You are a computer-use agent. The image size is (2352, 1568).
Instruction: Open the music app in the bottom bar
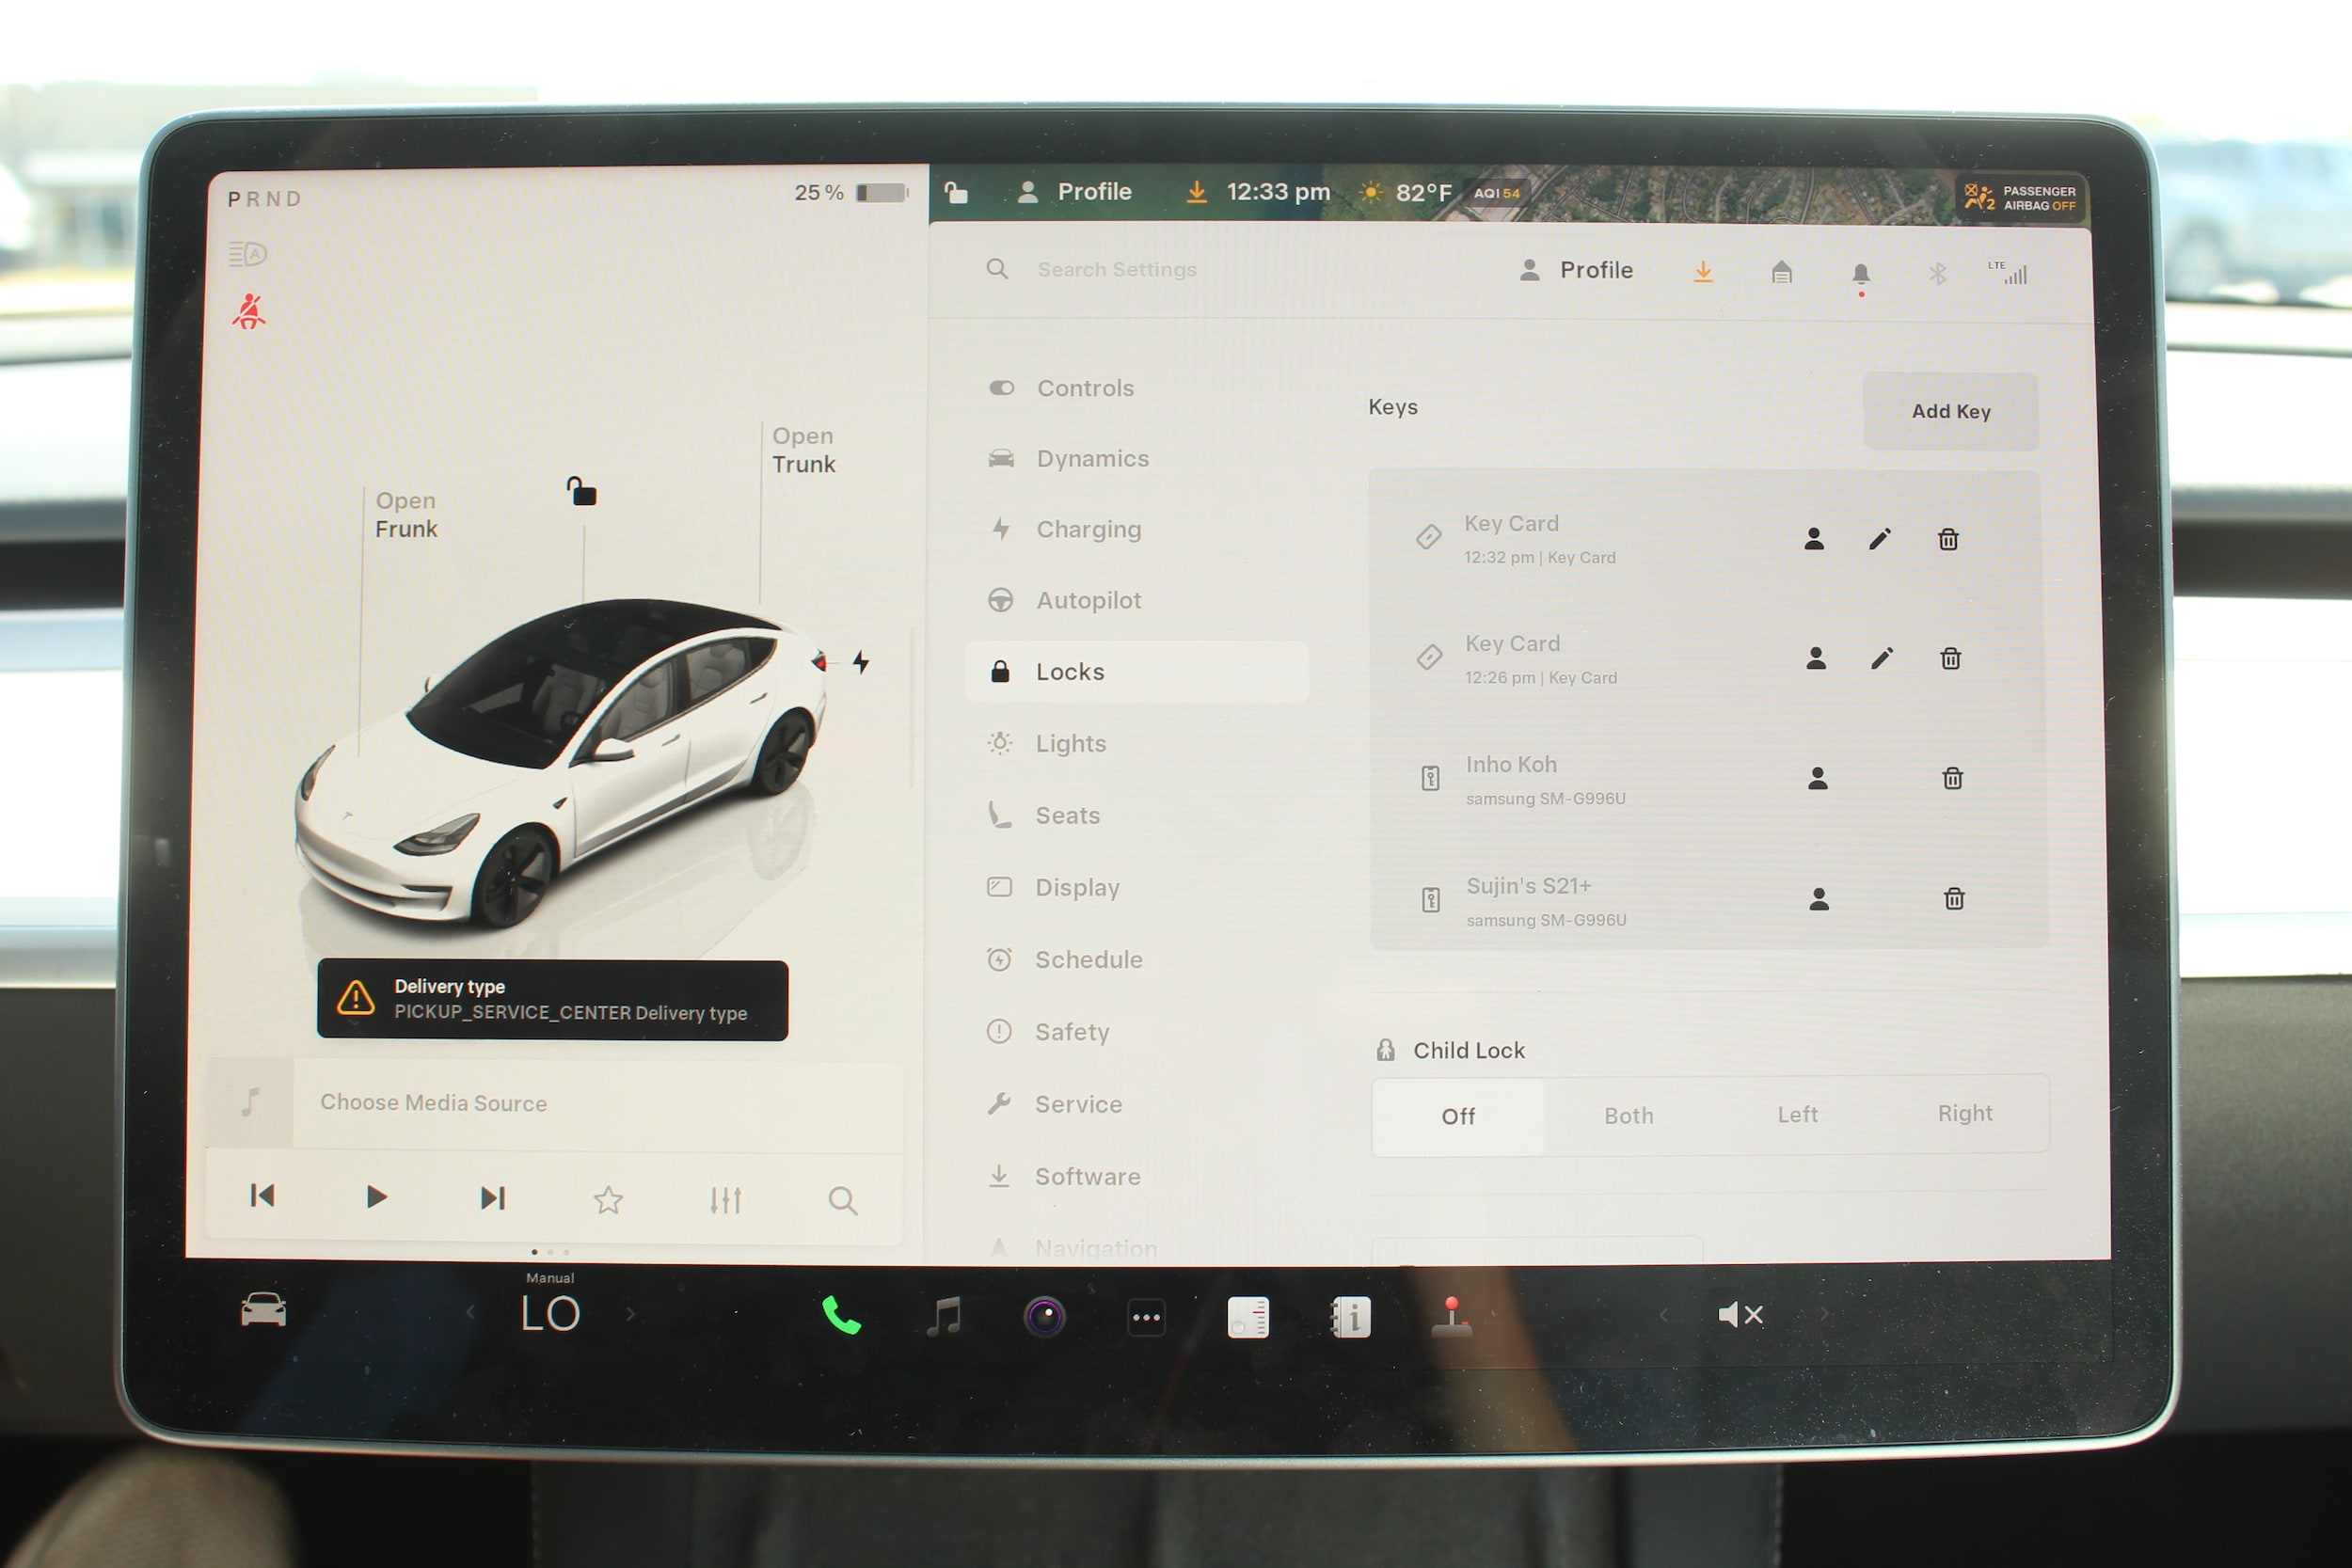point(944,1316)
